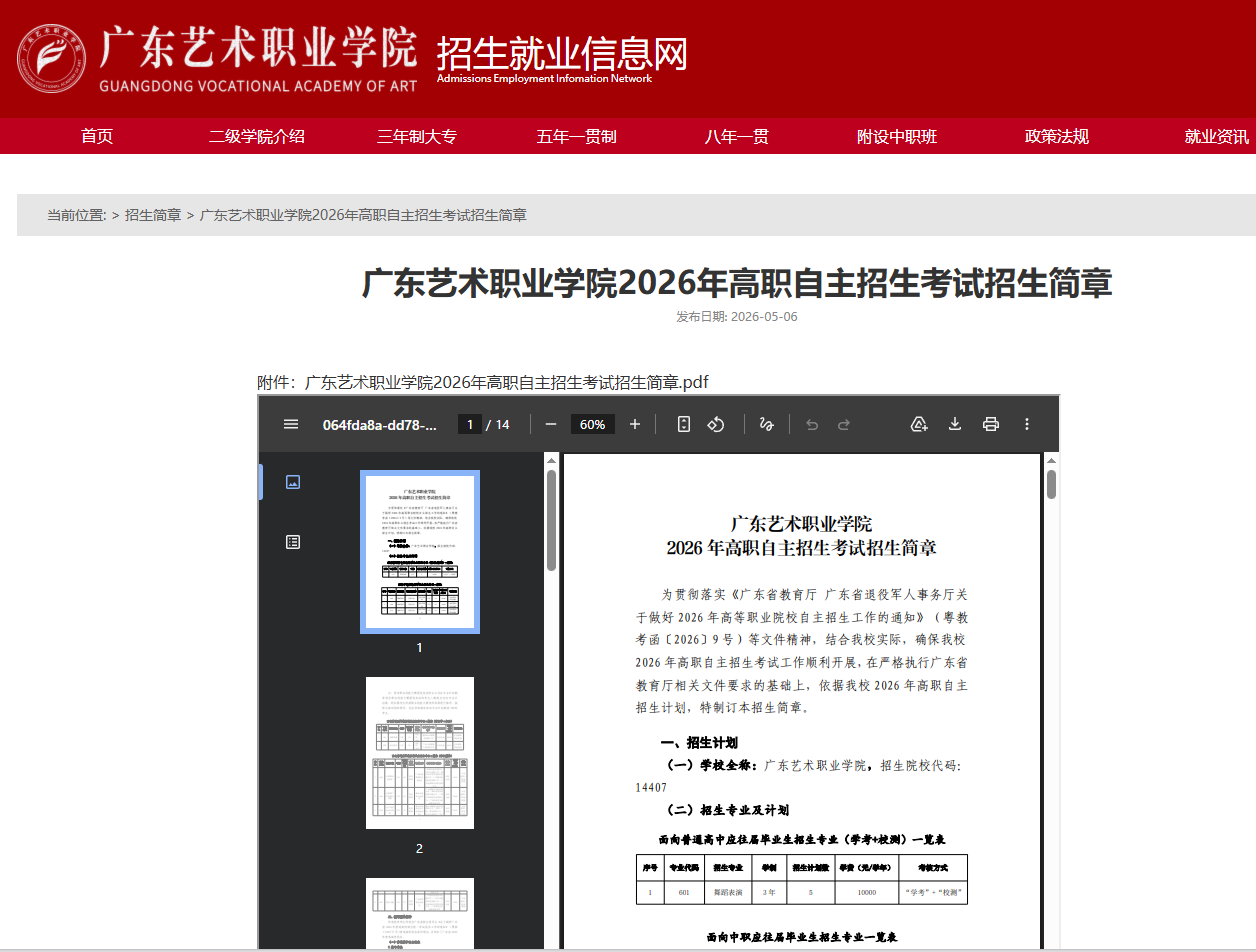
Task: Open the 三年制大专 menu item
Action: 417,137
